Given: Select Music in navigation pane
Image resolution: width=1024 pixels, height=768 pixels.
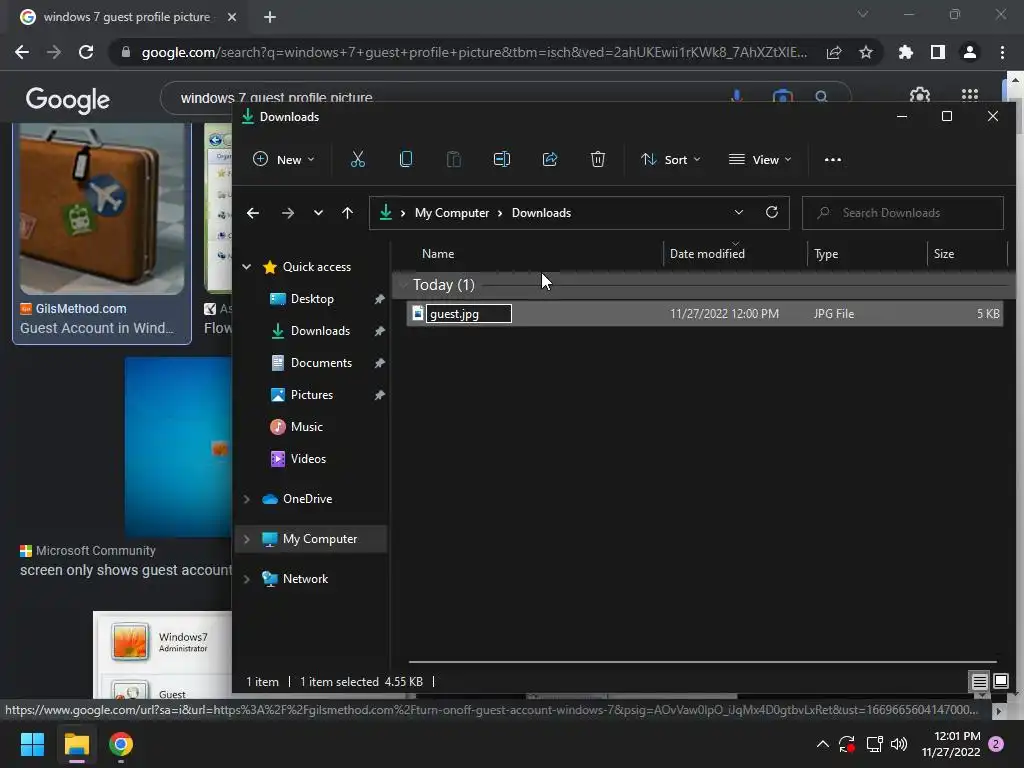Looking at the screenshot, I should point(306,426).
